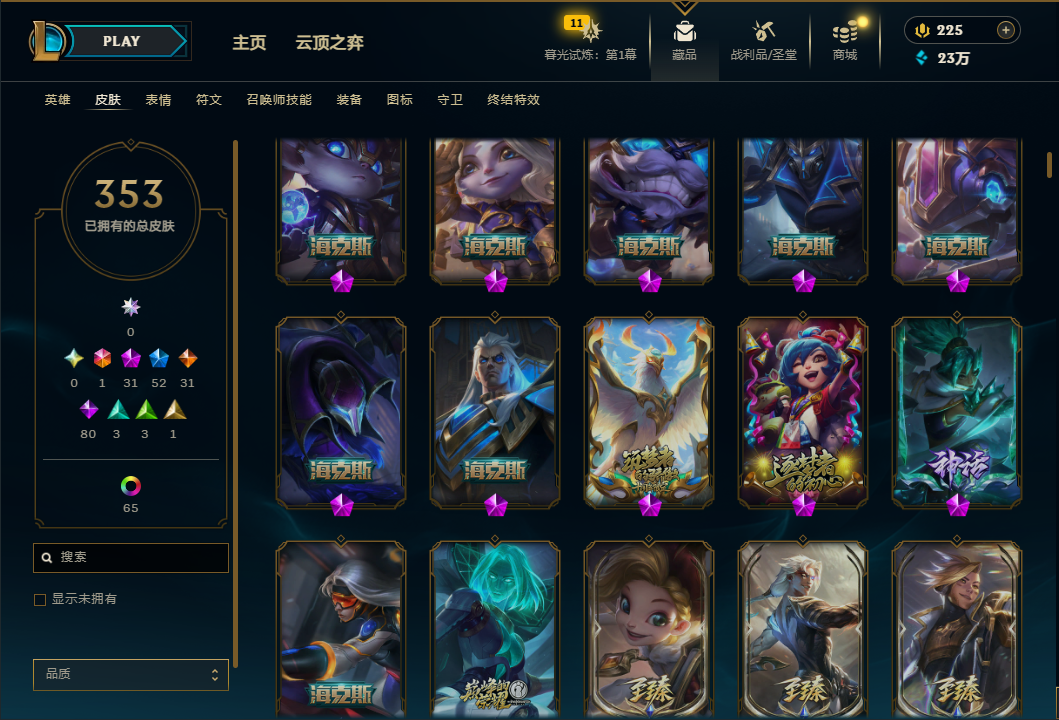This screenshot has height=720, width=1059.
Task: Switch to the 英雄 champions tab
Action: (x=57, y=100)
